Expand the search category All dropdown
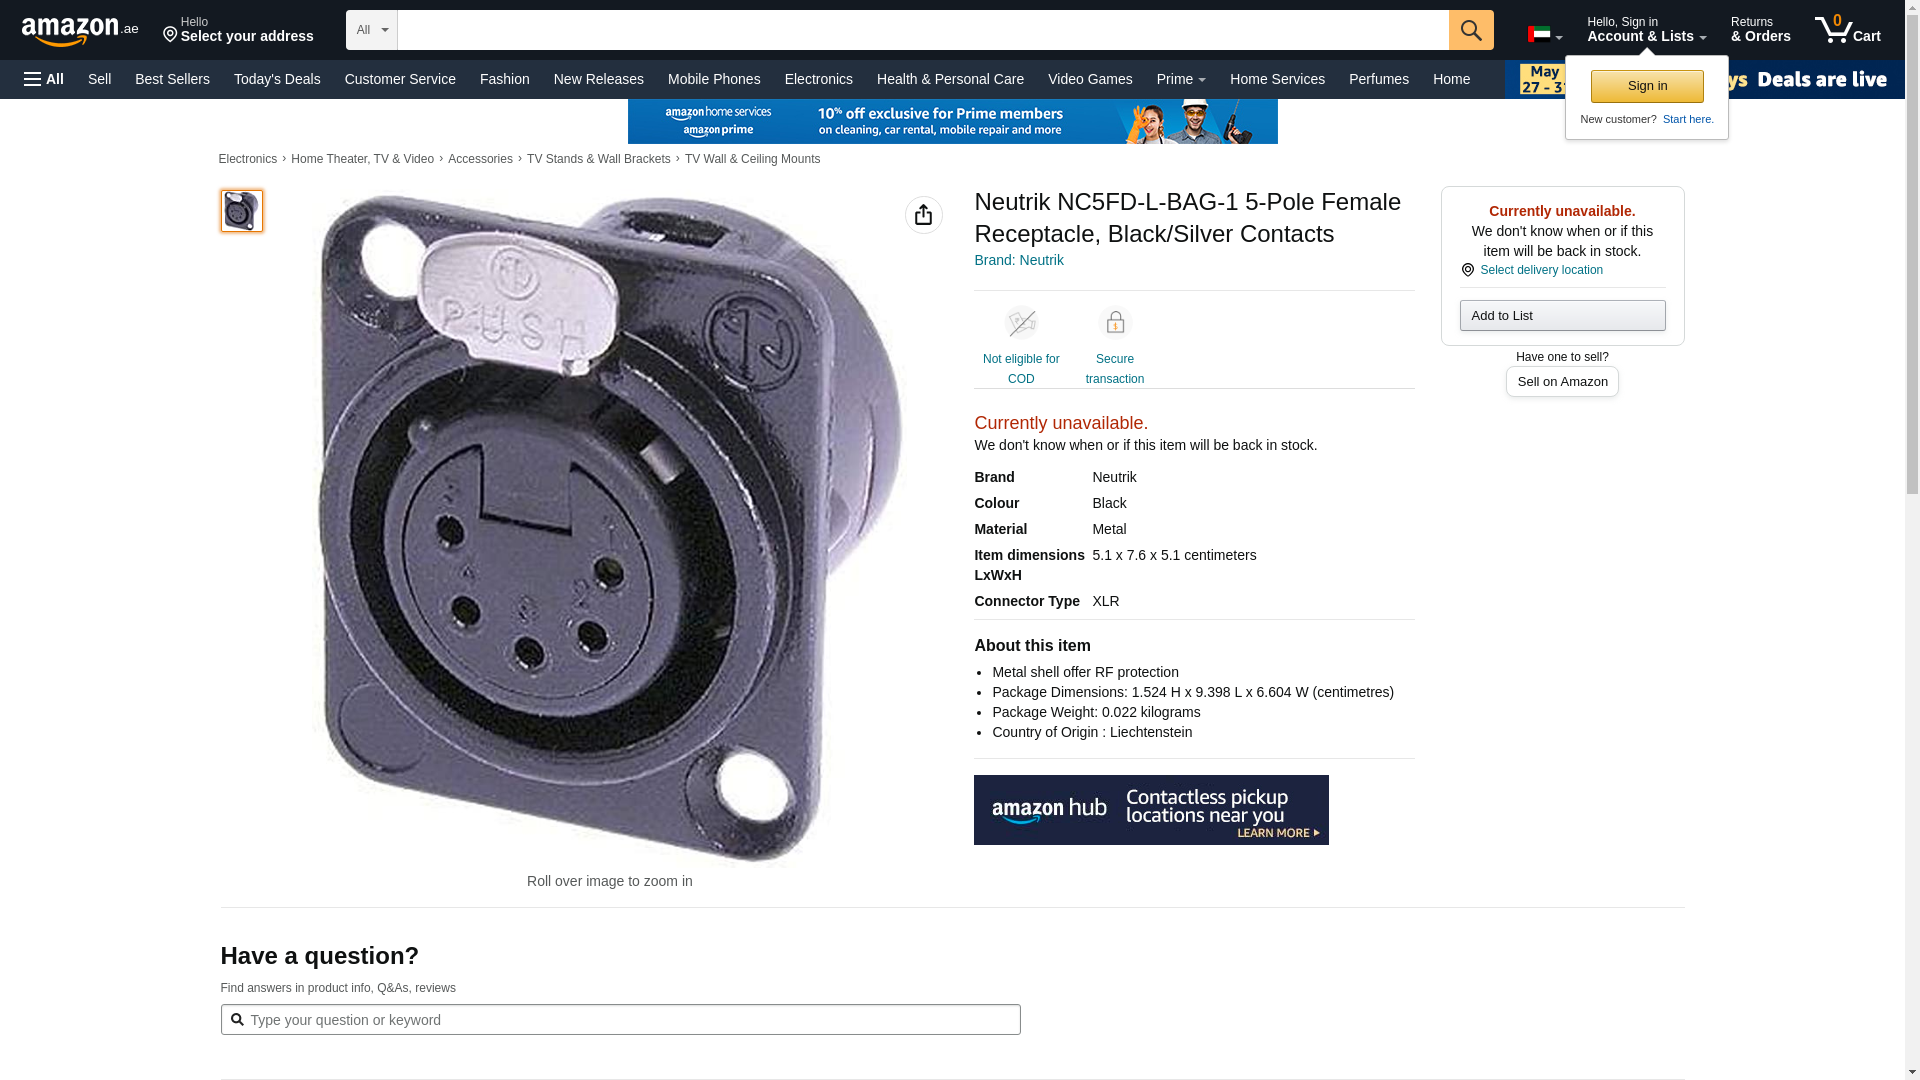Screen dimensions: 1920x1080 (371, 30)
